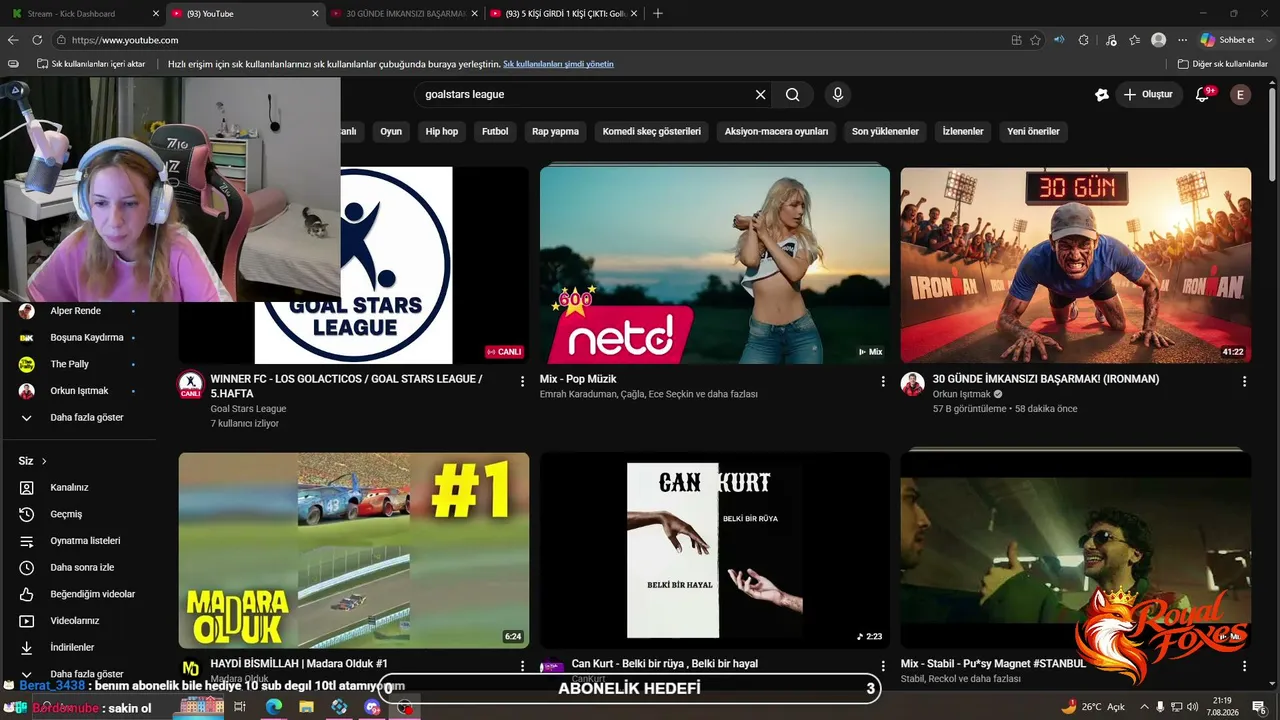The height and width of the screenshot is (720, 1280).
Task: Open the favorites list icon in the toolbar
Action: pyautogui.click(x=1134, y=40)
